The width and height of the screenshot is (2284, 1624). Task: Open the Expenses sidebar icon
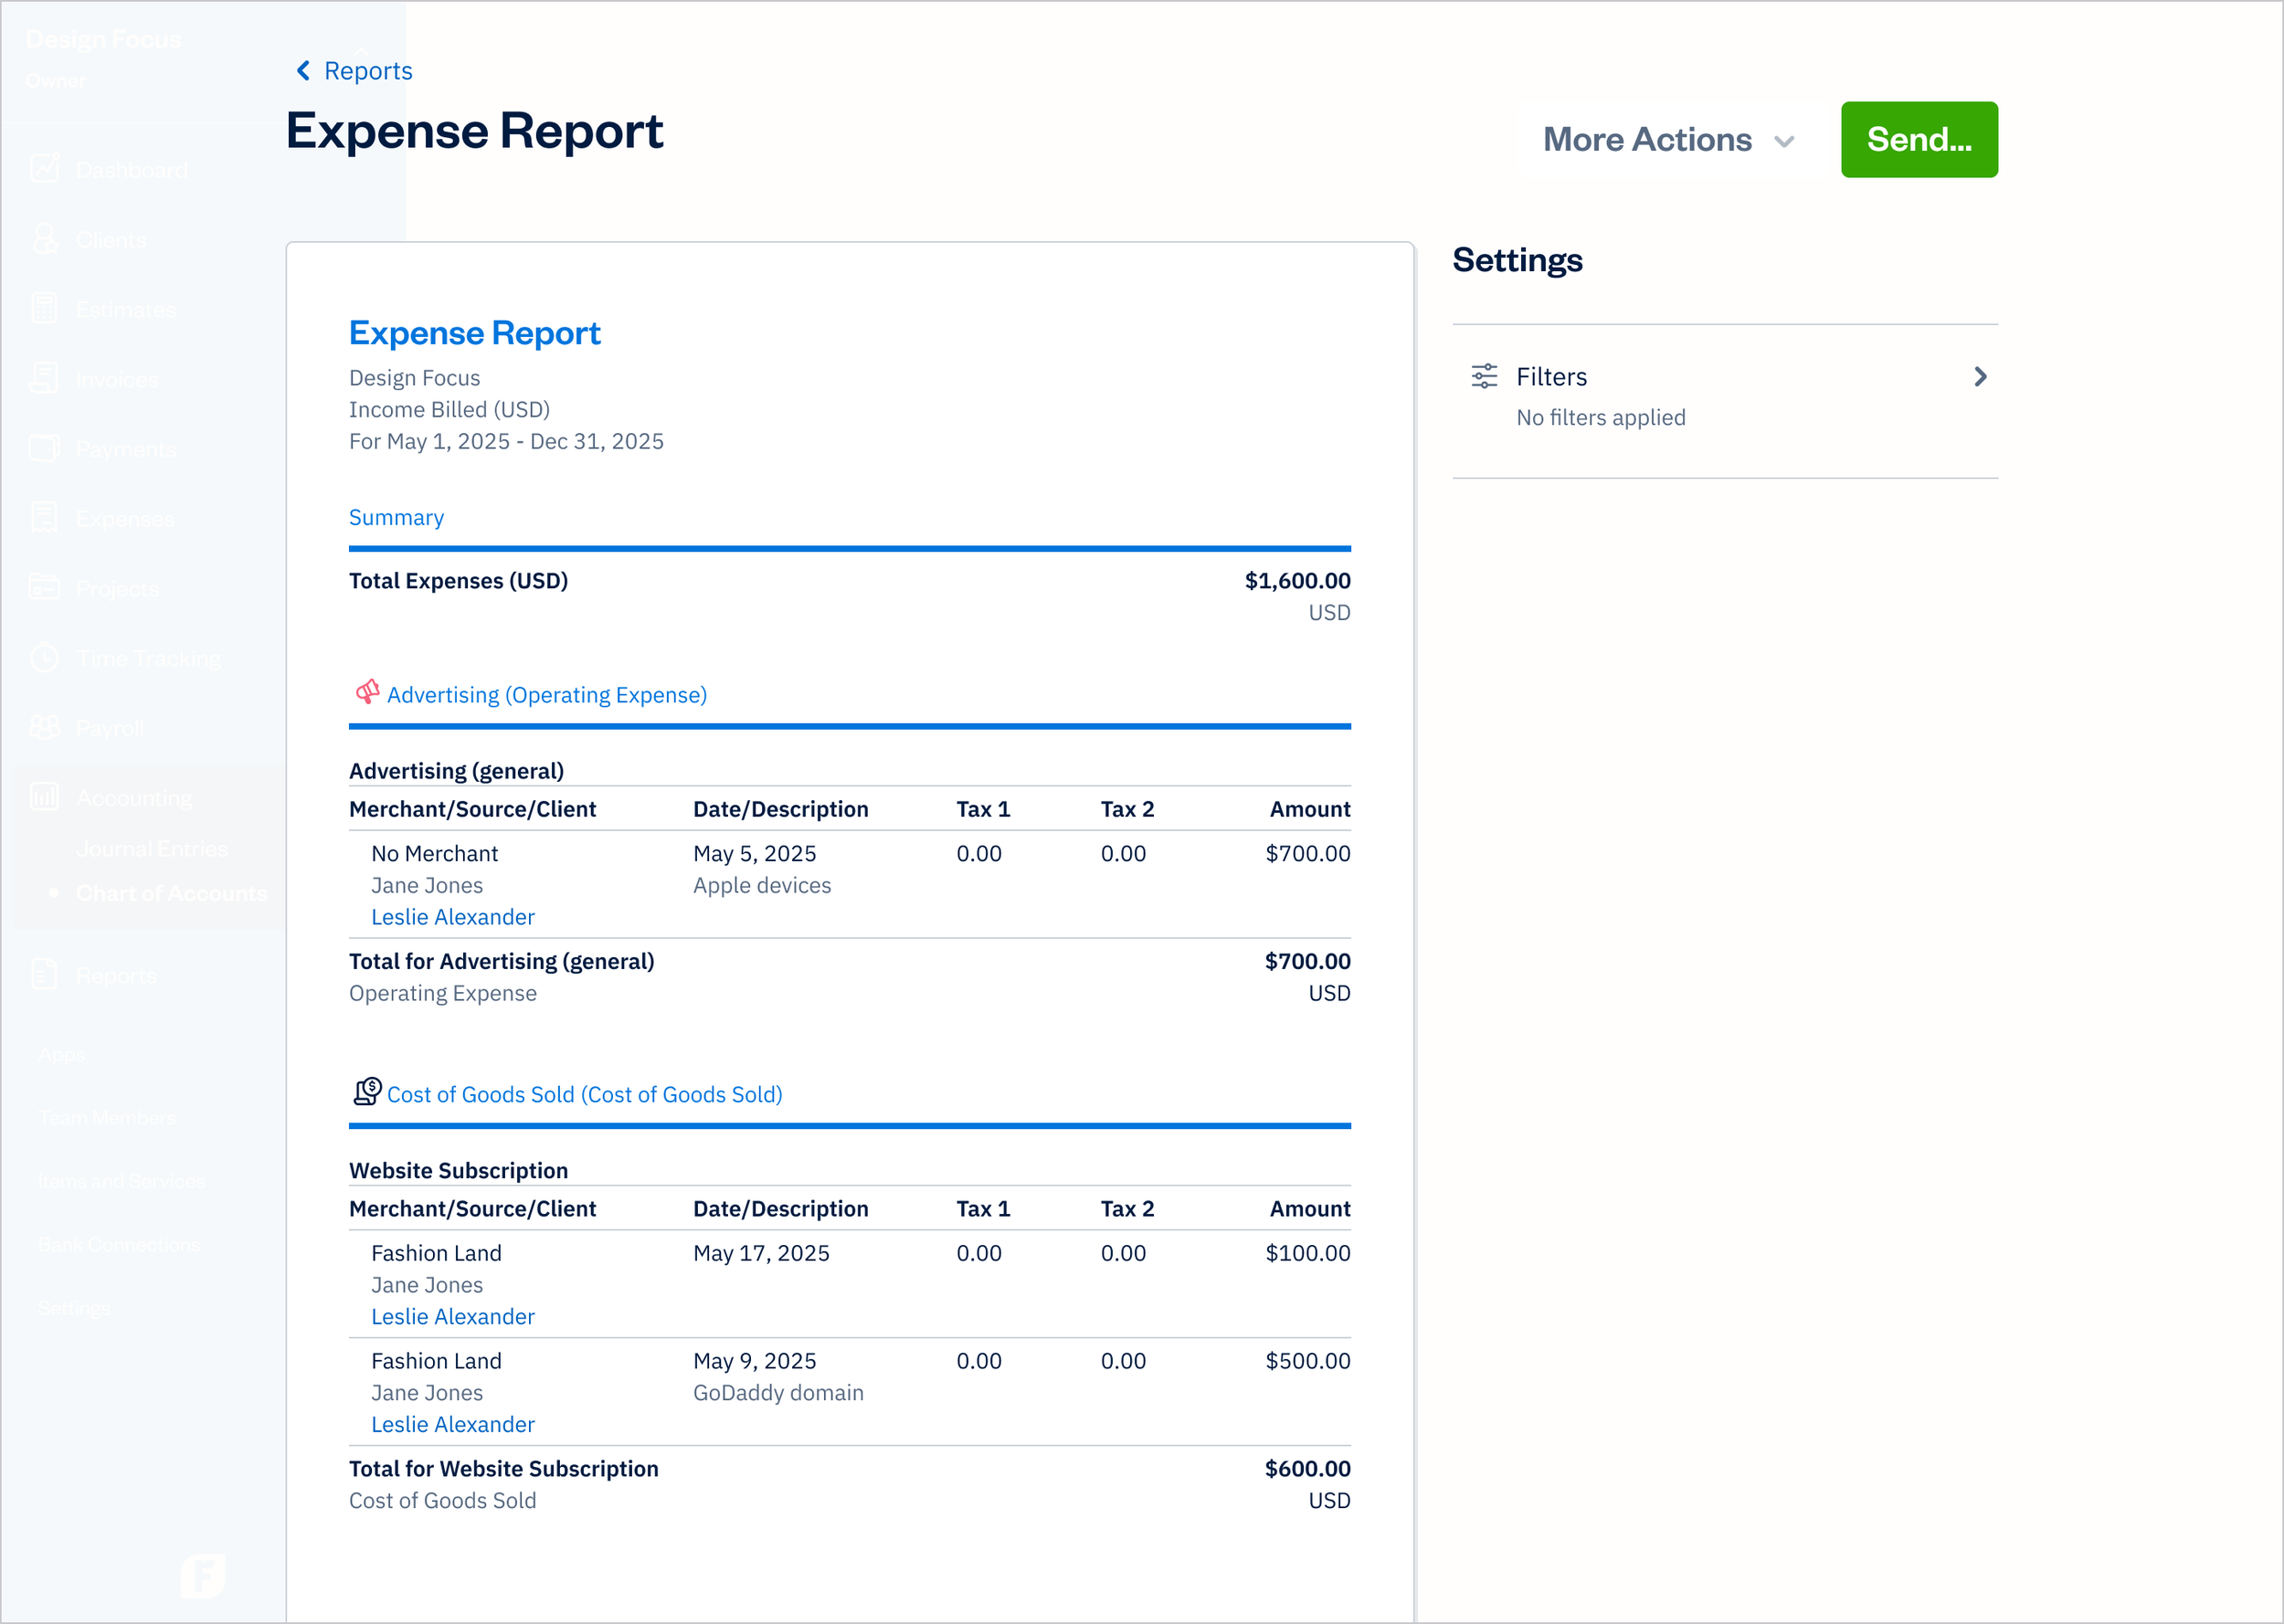(45, 518)
